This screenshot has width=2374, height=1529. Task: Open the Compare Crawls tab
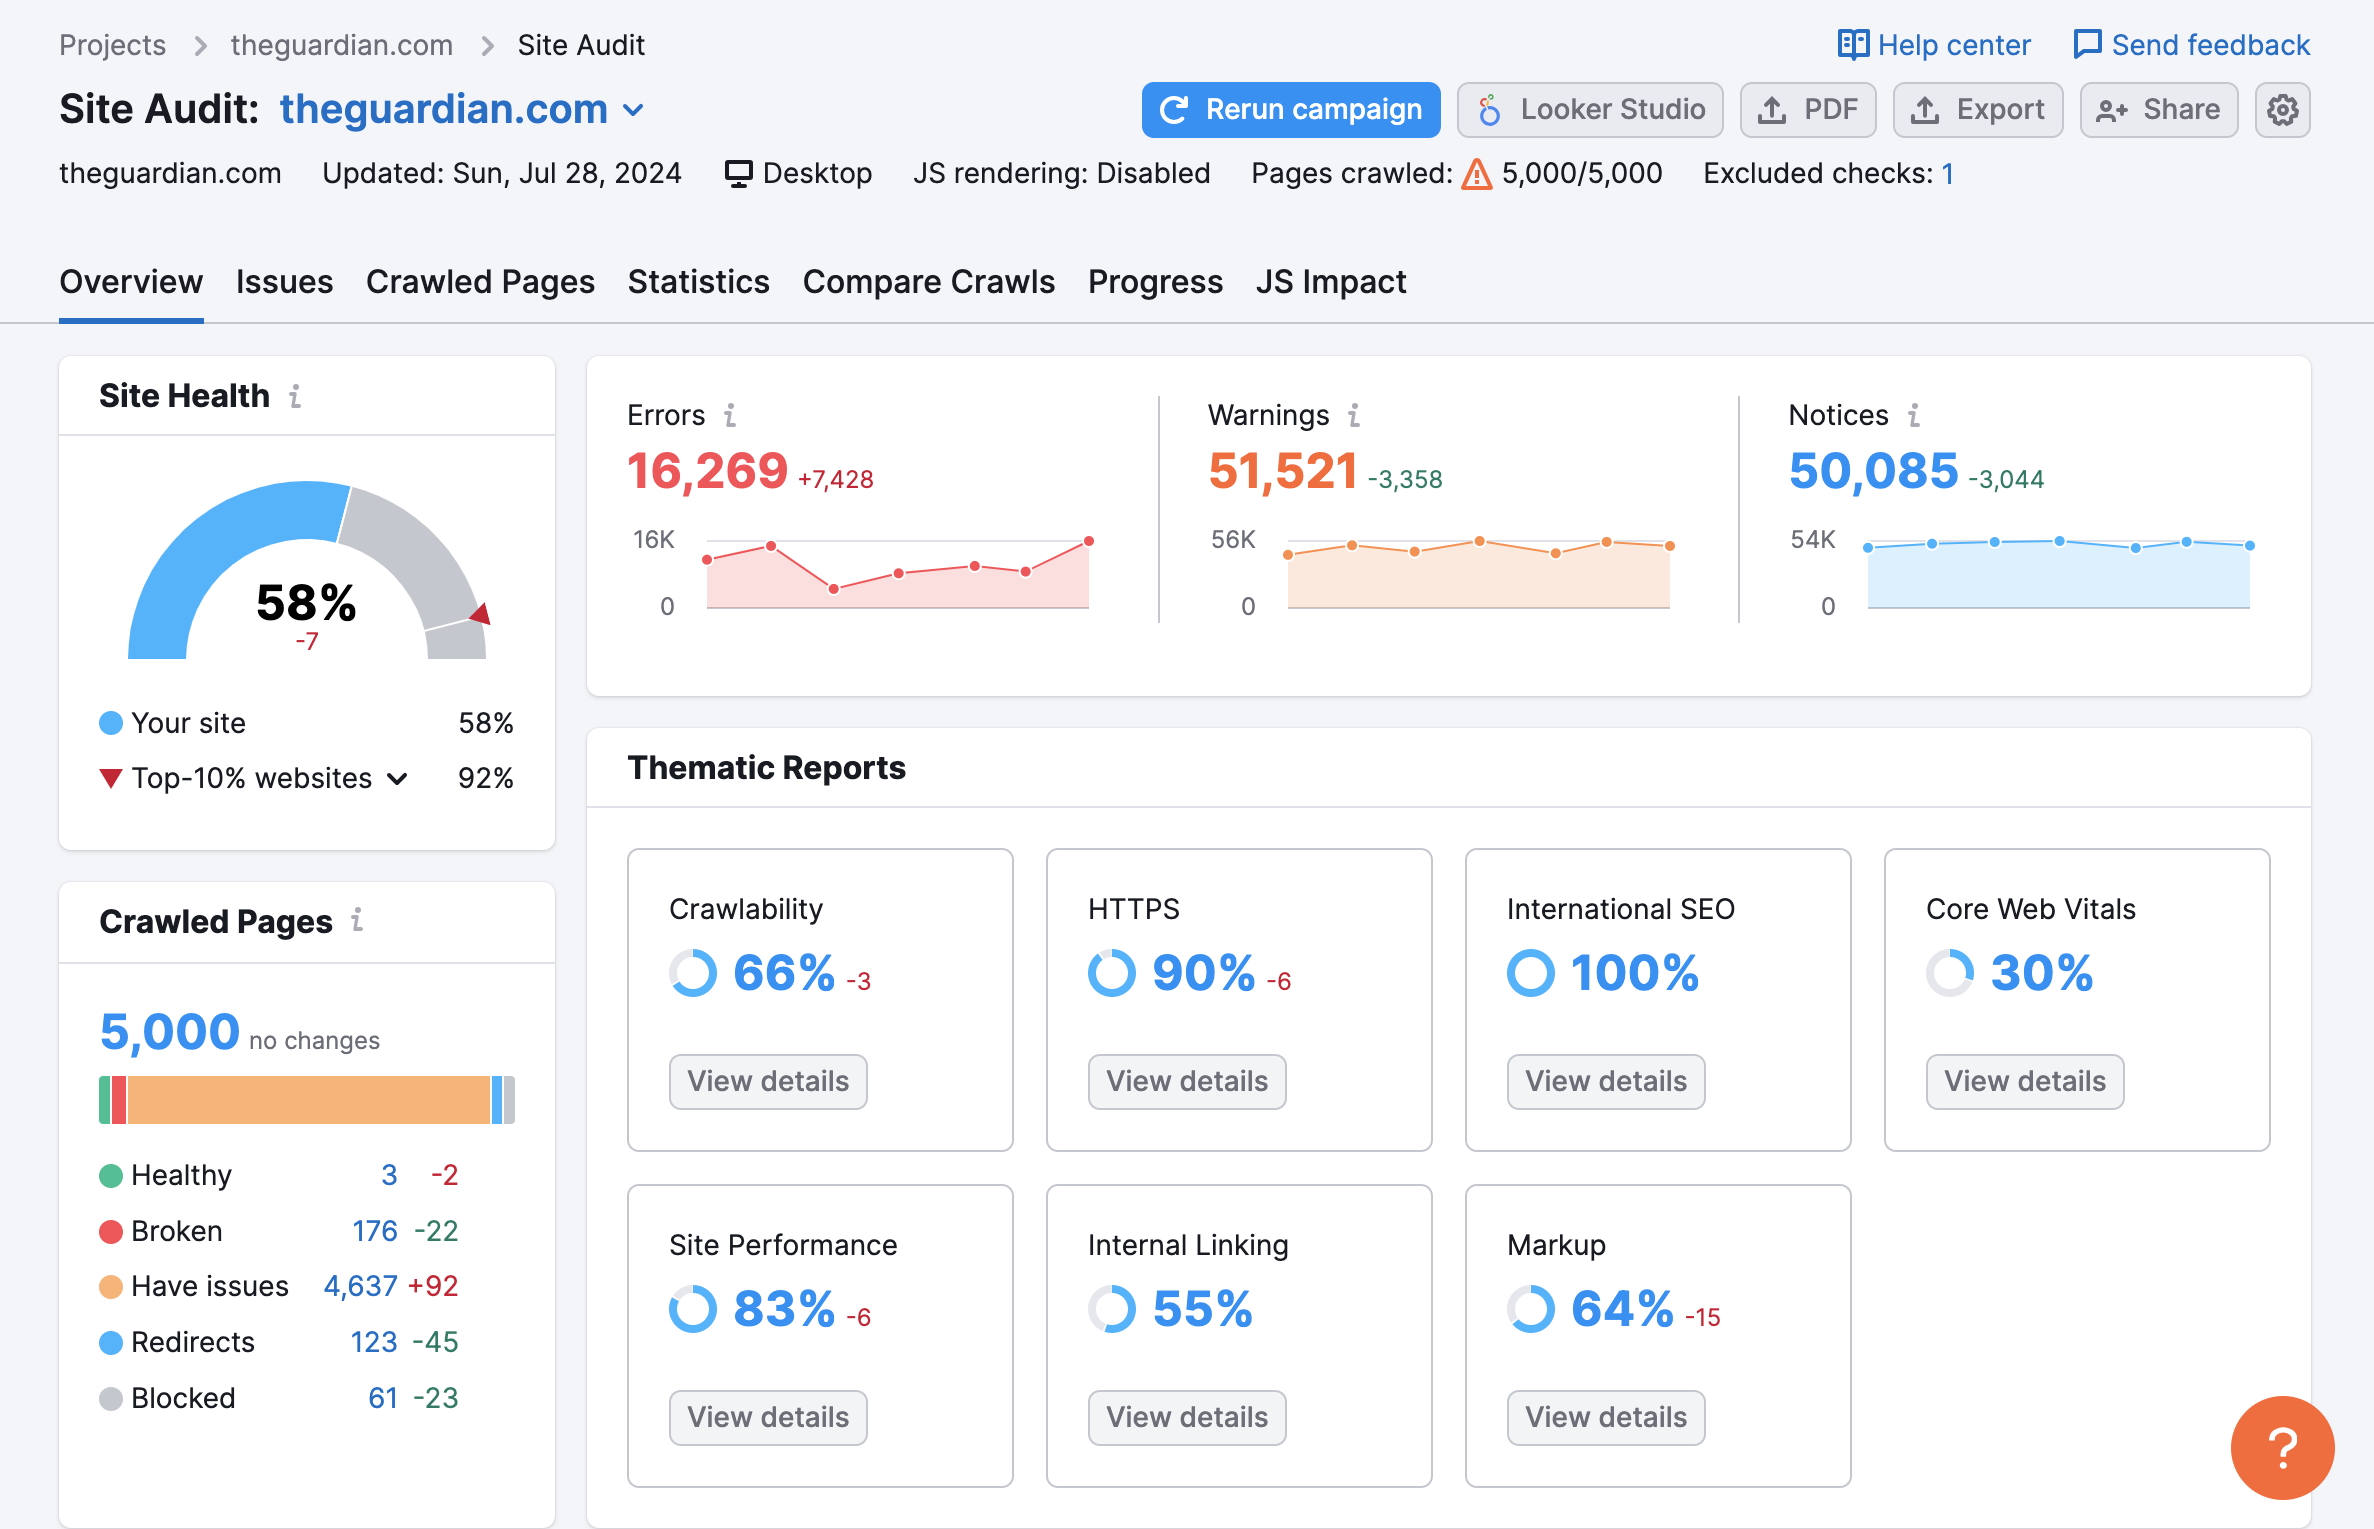pyautogui.click(x=929, y=282)
